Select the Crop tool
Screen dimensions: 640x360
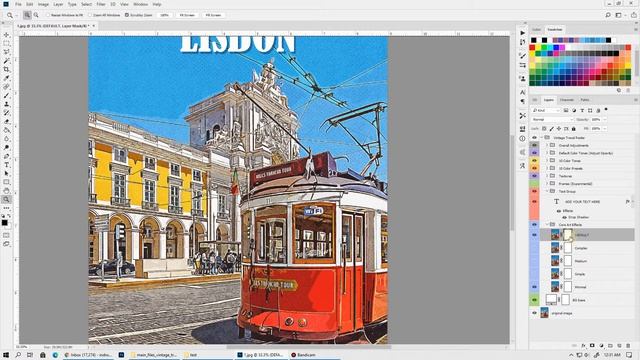[6, 69]
